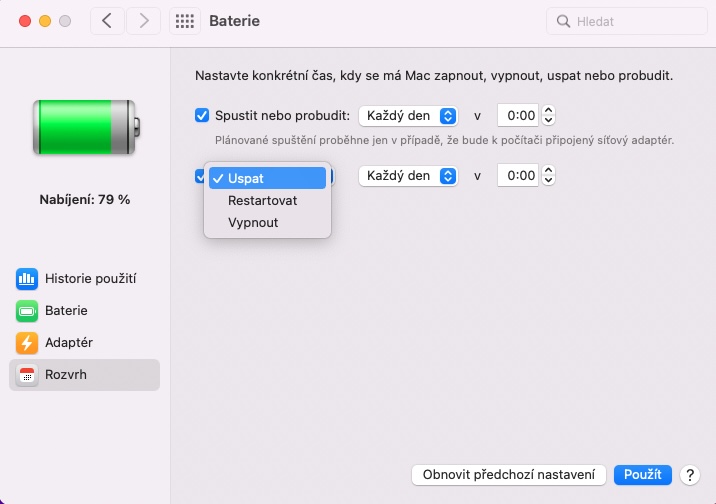Choose Uspat from the popup menu

[x=246, y=178]
